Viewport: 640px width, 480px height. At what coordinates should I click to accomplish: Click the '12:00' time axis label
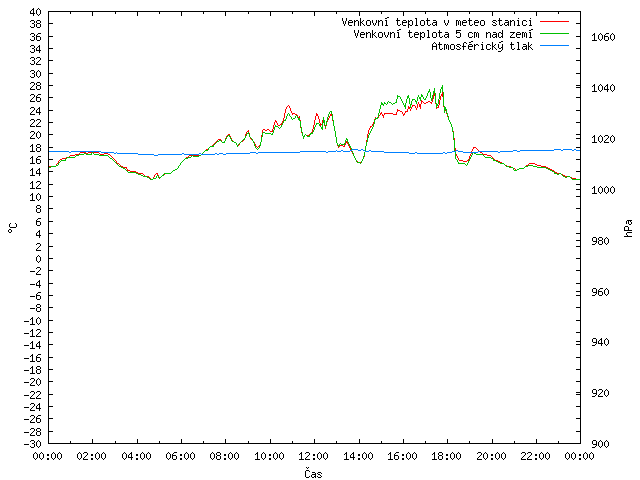tap(313, 456)
